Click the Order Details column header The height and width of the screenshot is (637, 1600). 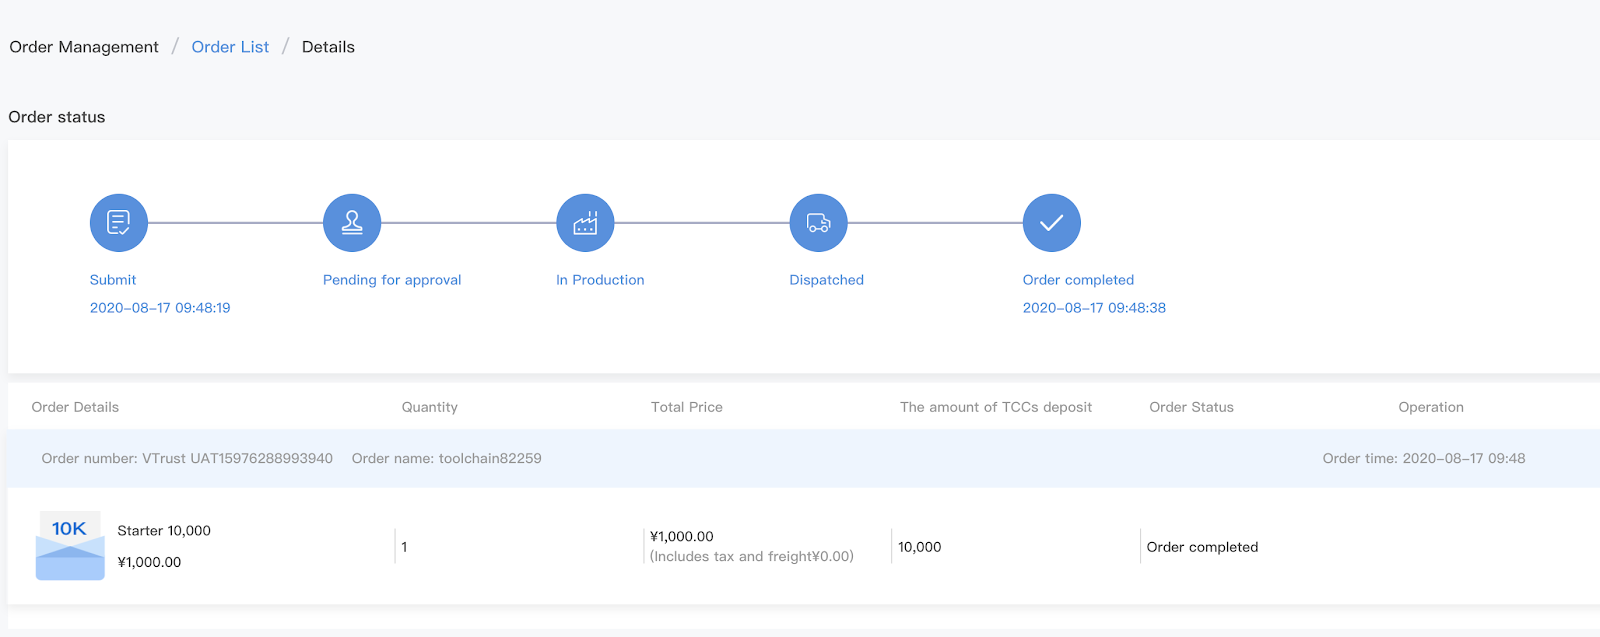75,407
